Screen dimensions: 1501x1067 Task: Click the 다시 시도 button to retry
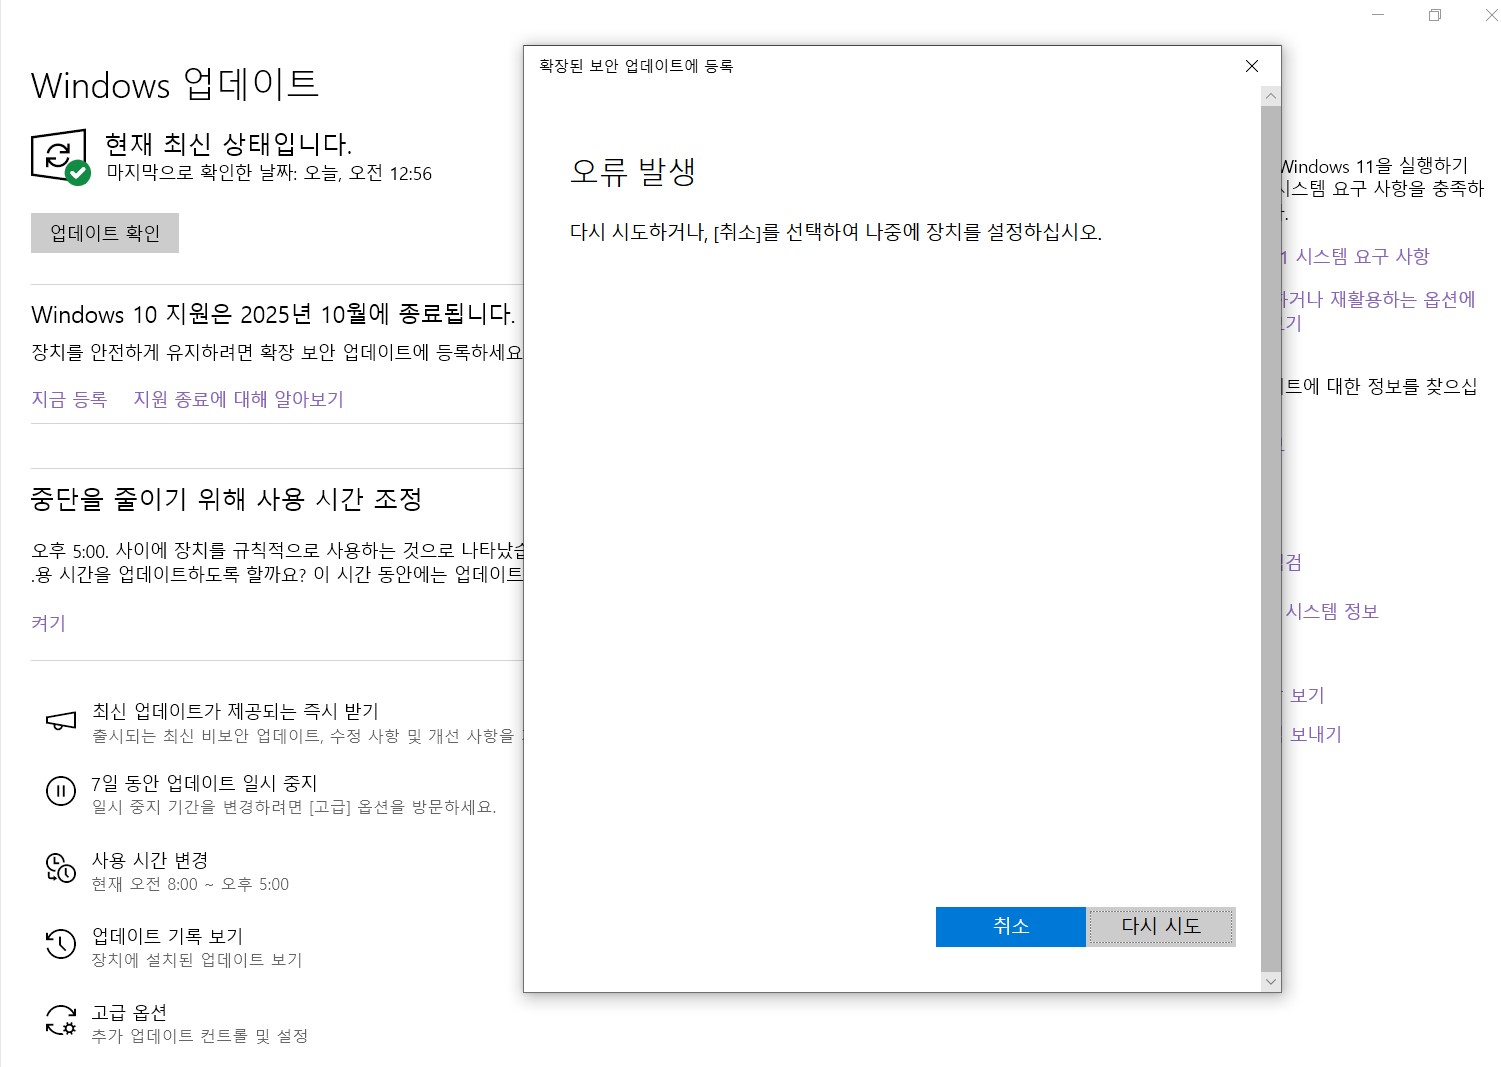pyautogui.click(x=1161, y=926)
